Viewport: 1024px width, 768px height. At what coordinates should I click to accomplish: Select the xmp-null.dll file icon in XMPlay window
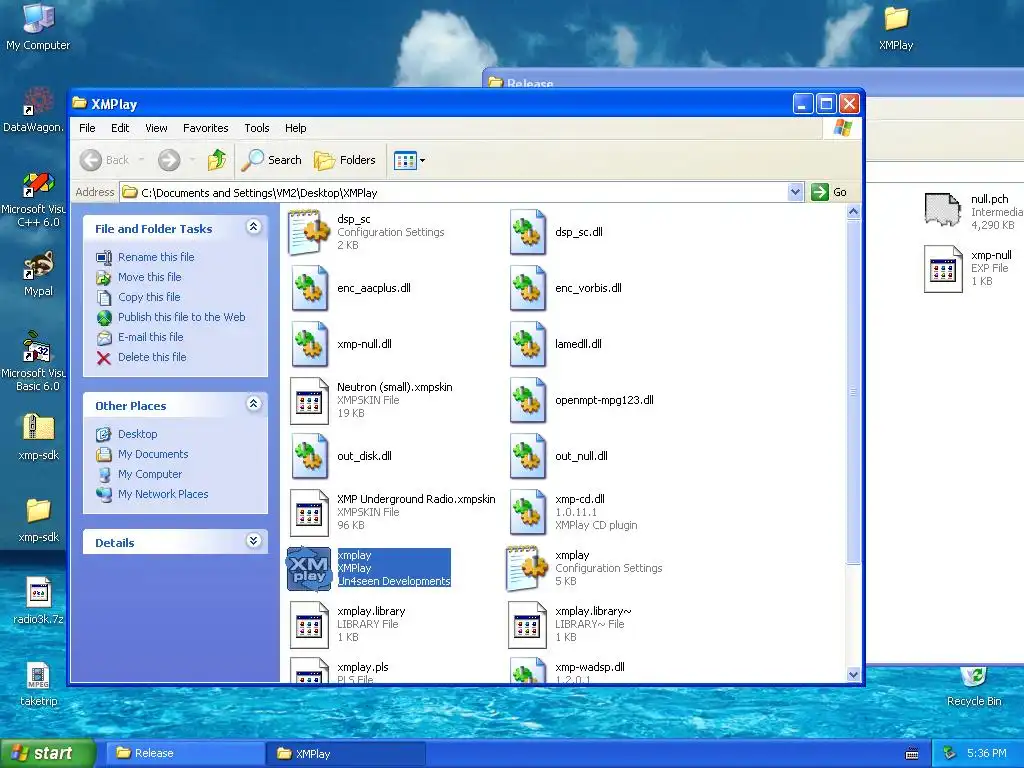(x=310, y=344)
